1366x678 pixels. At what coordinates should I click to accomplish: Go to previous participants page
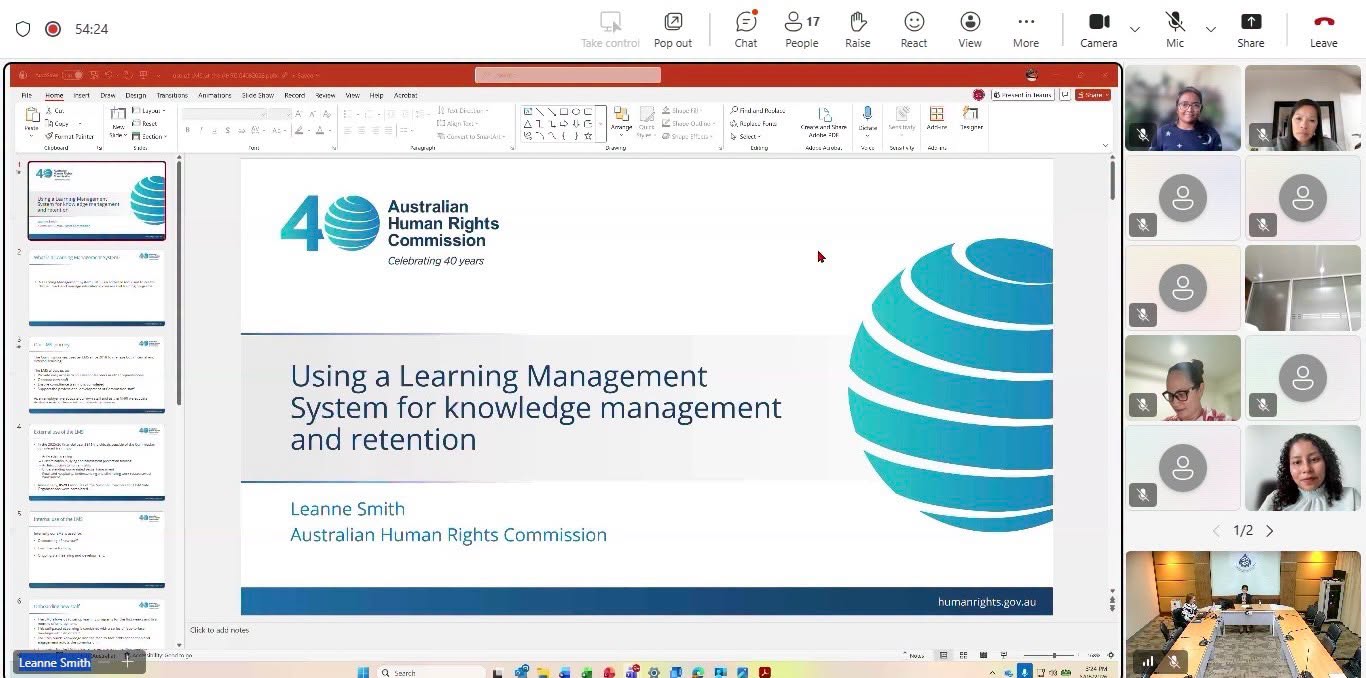pos(1216,531)
